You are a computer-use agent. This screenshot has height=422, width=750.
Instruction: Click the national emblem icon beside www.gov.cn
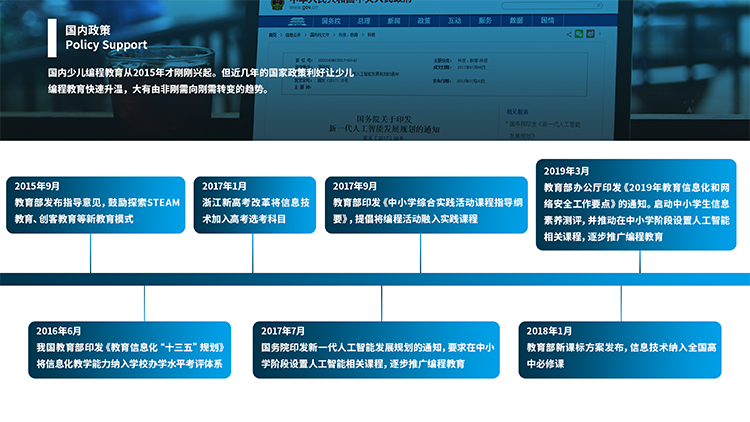pyautogui.click(x=277, y=4)
